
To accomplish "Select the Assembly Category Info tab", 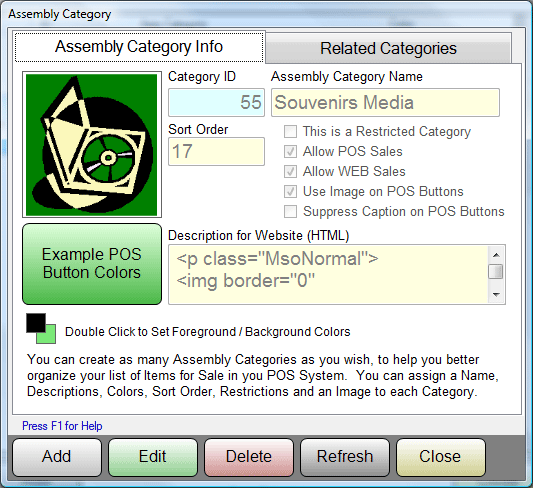I will pyautogui.click(x=139, y=47).
